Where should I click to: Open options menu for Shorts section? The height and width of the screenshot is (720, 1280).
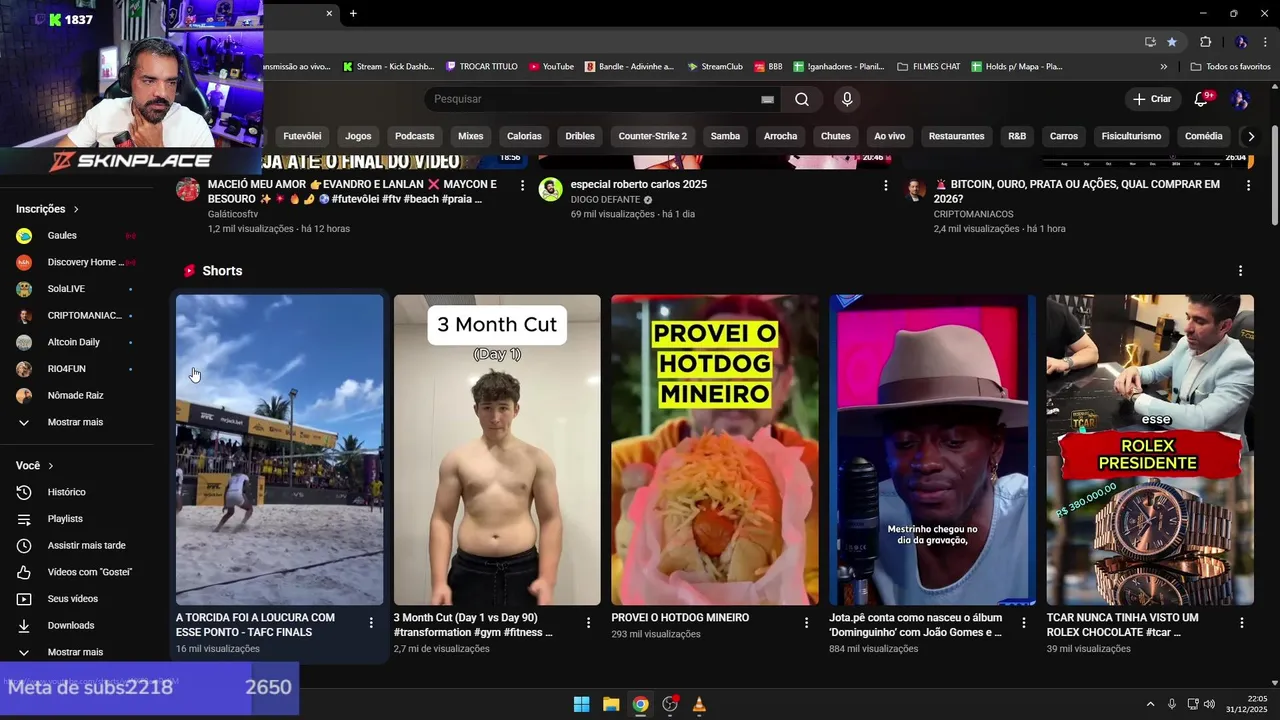pos(1240,271)
